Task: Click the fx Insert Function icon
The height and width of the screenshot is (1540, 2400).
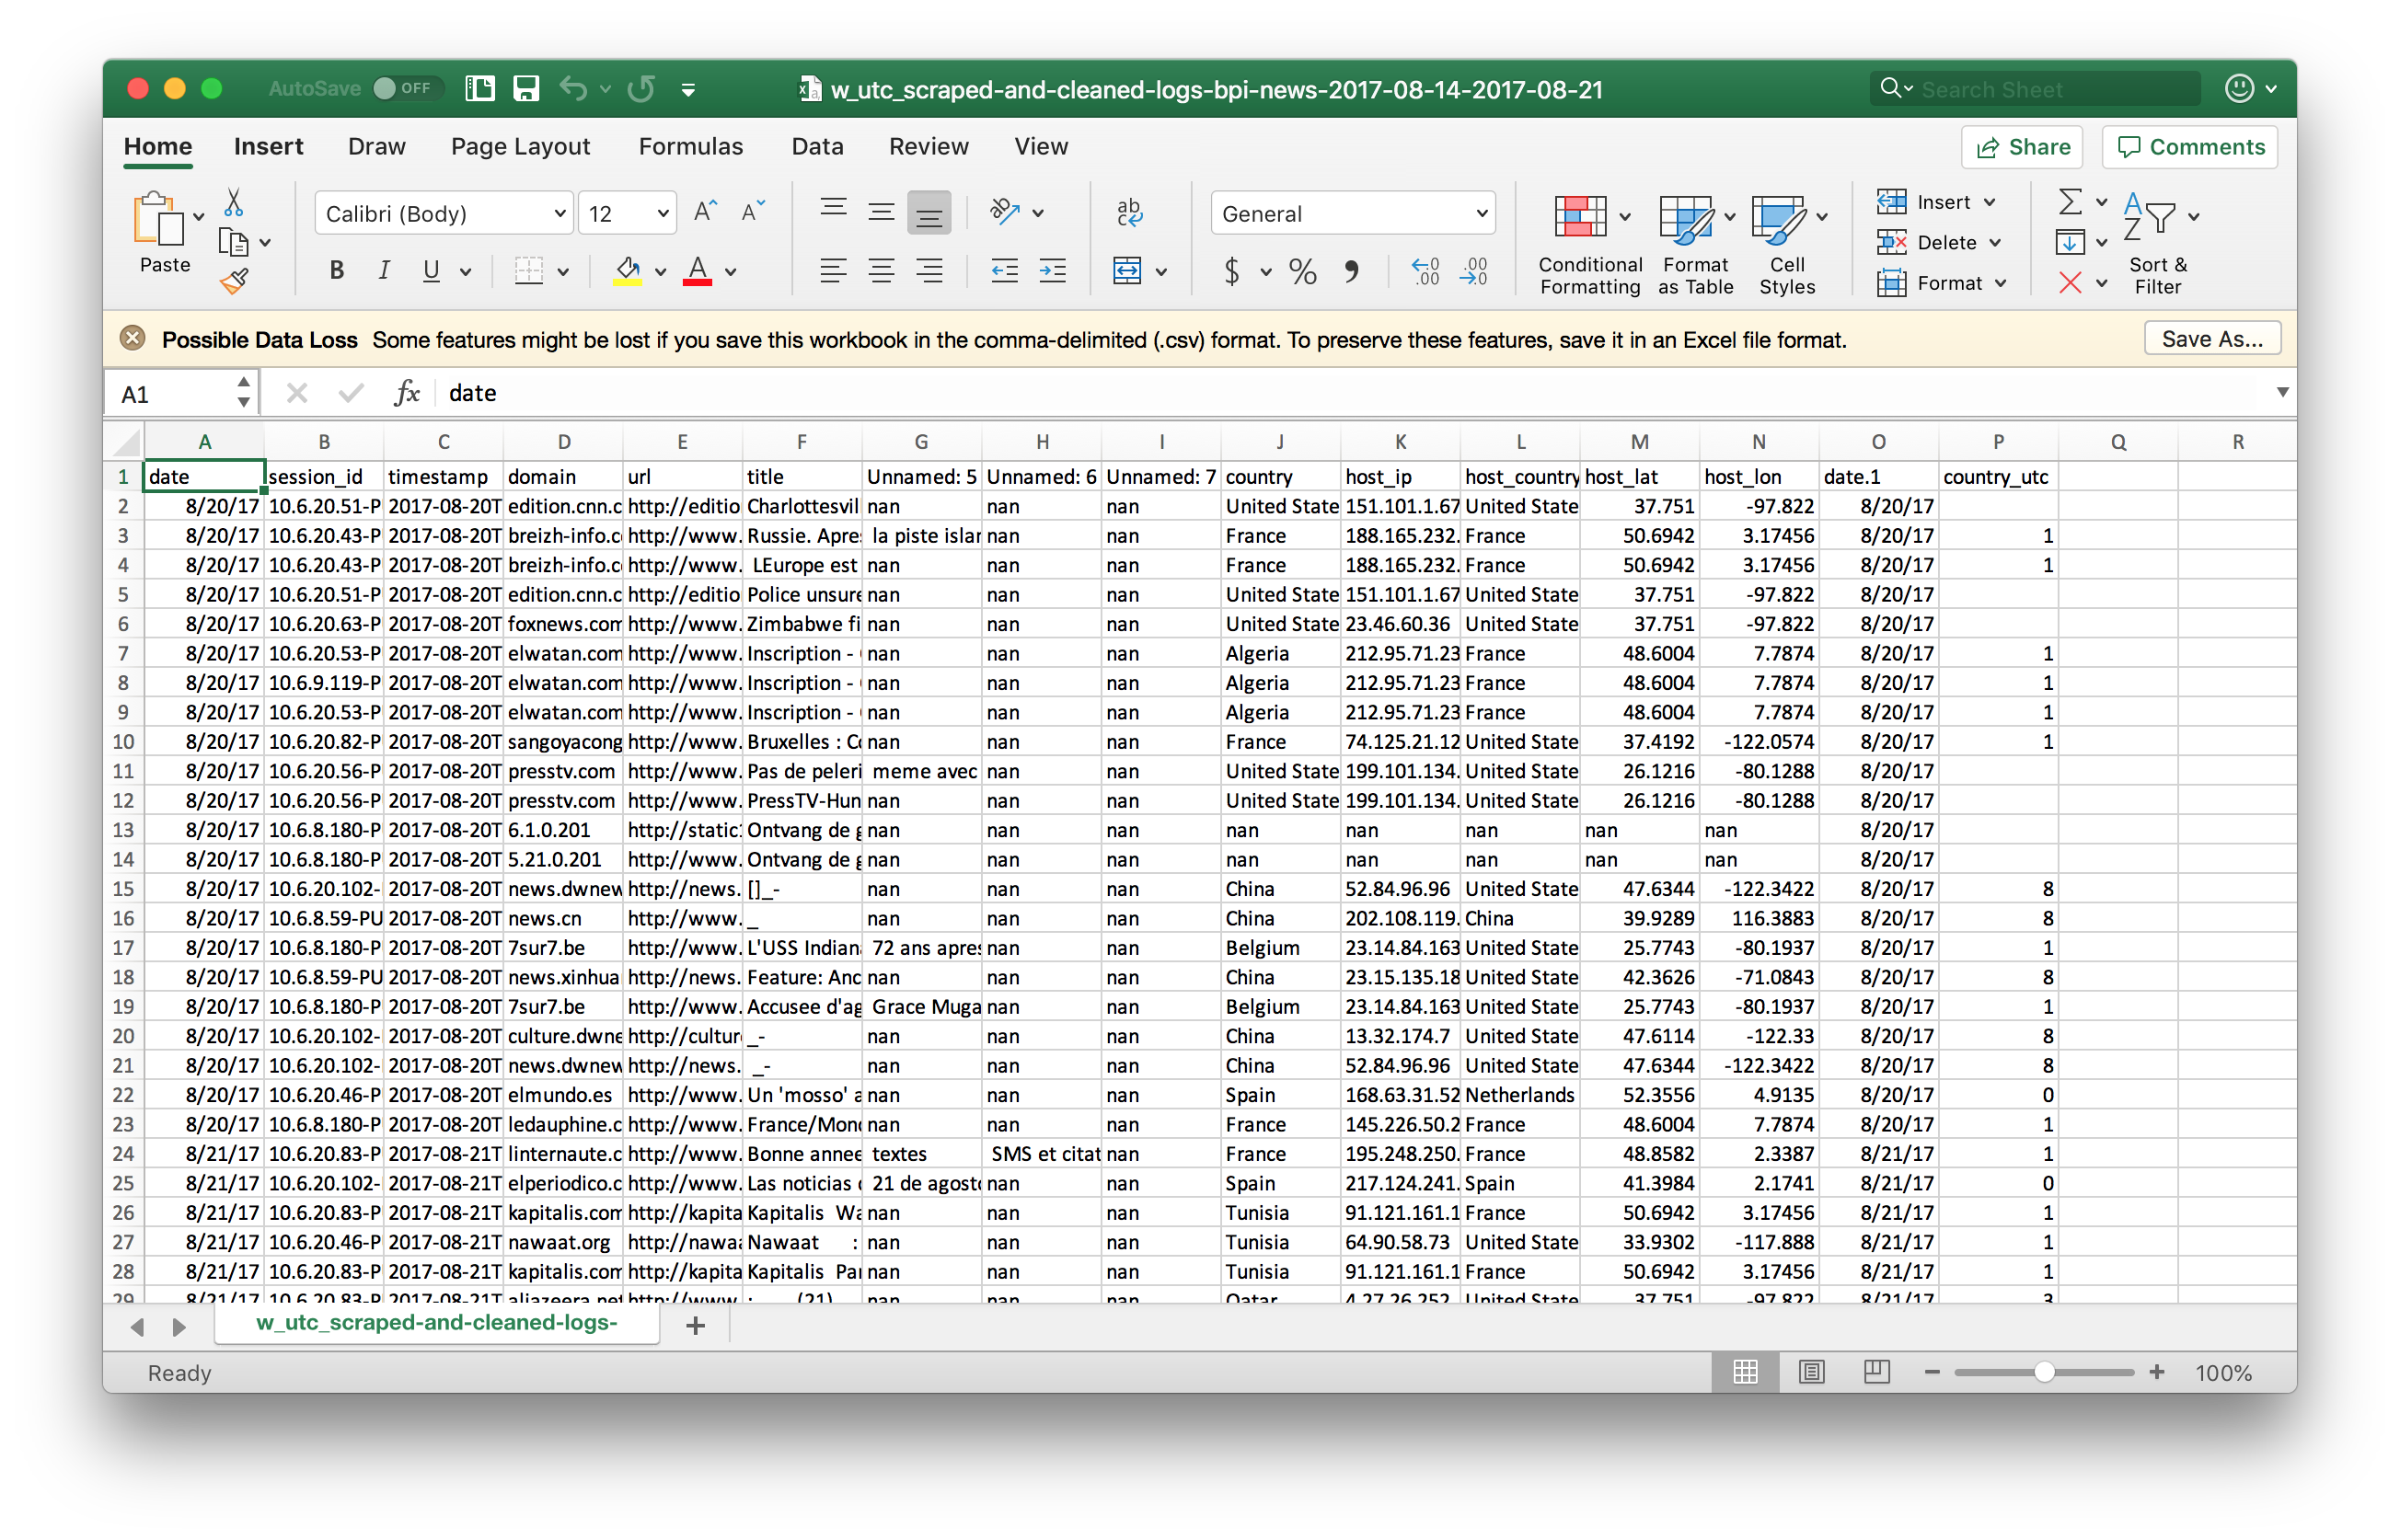Action: pos(406,393)
